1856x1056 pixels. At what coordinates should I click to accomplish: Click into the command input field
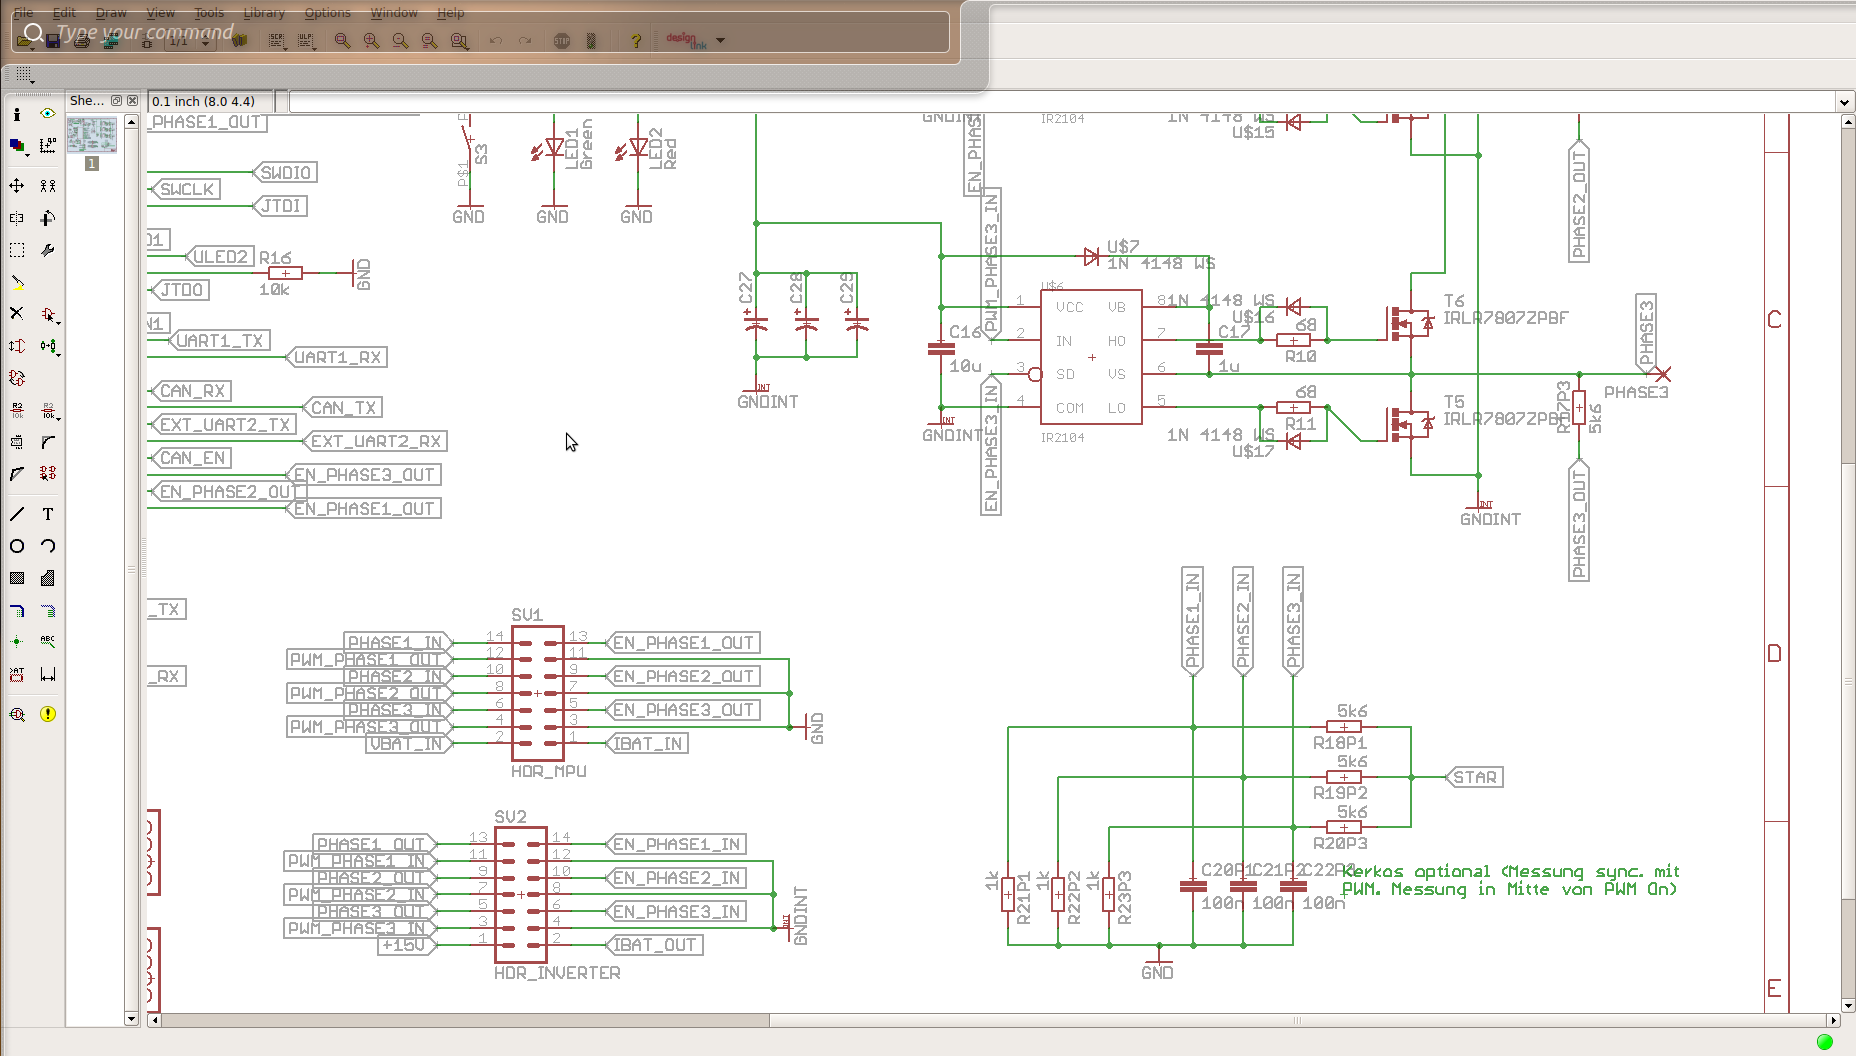point(1062,102)
